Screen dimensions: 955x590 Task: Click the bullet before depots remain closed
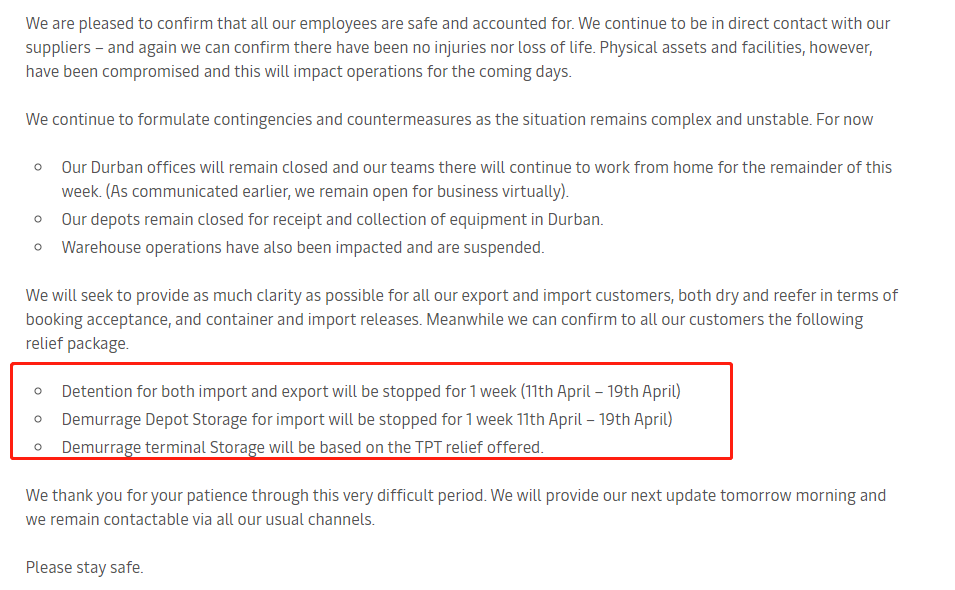coord(38,219)
